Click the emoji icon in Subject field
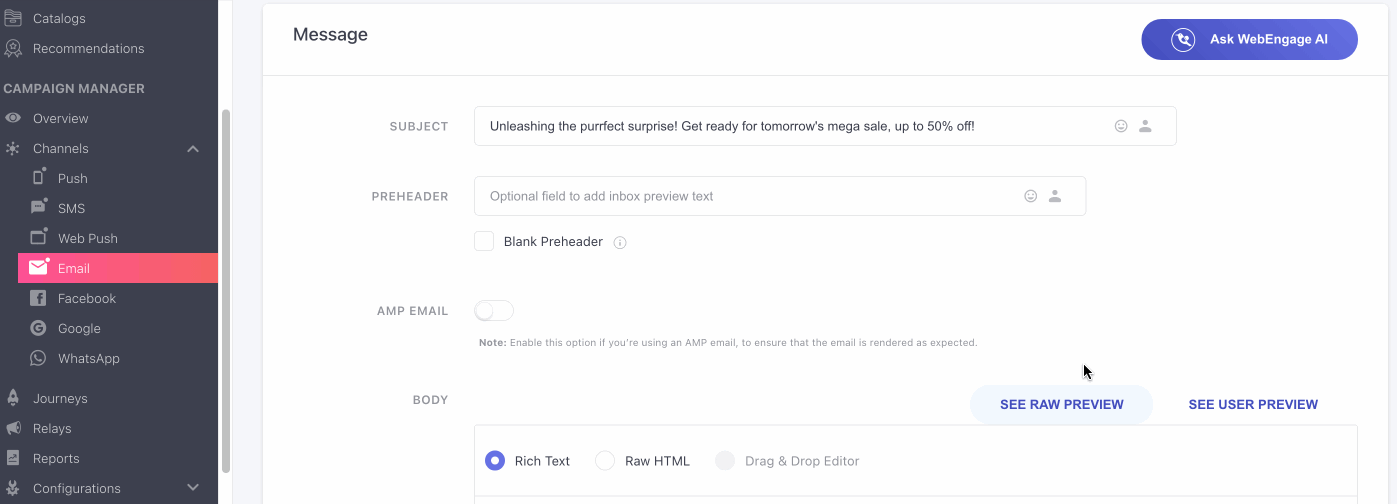 [1121, 126]
